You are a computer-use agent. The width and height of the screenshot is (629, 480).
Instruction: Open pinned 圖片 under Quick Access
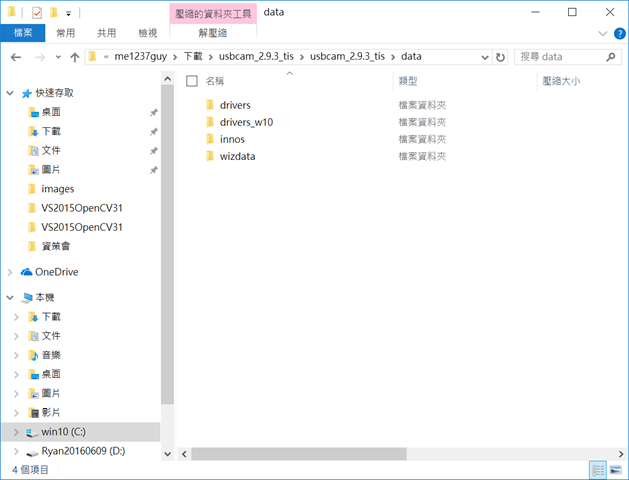tap(51, 170)
